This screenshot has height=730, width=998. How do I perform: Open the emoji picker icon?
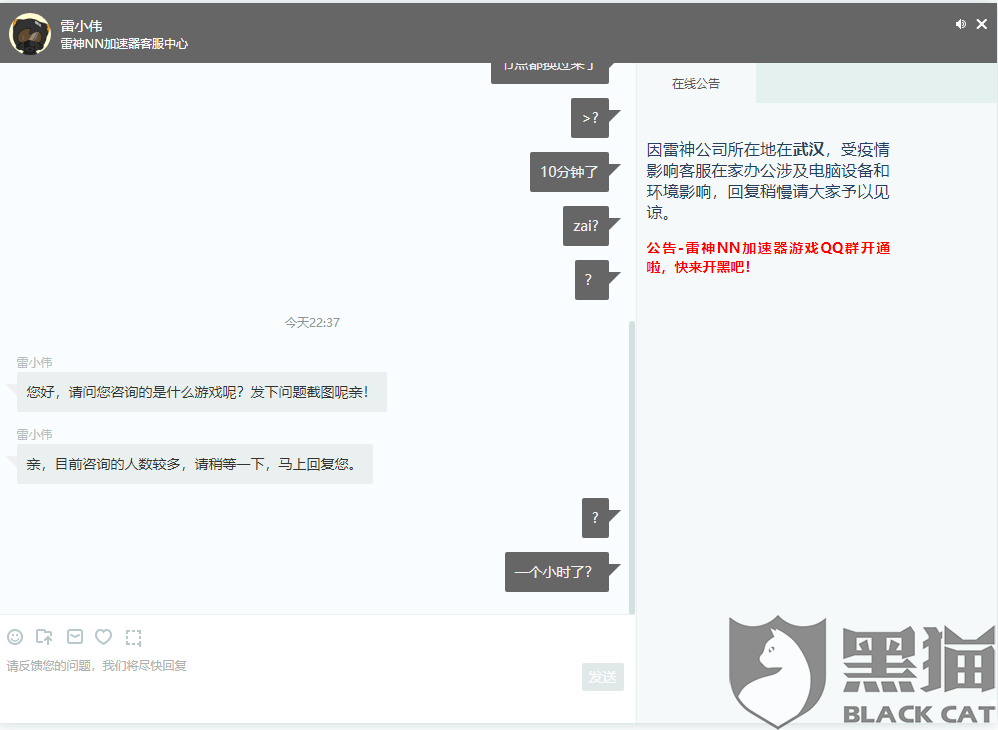pyautogui.click(x=15, y=636)
